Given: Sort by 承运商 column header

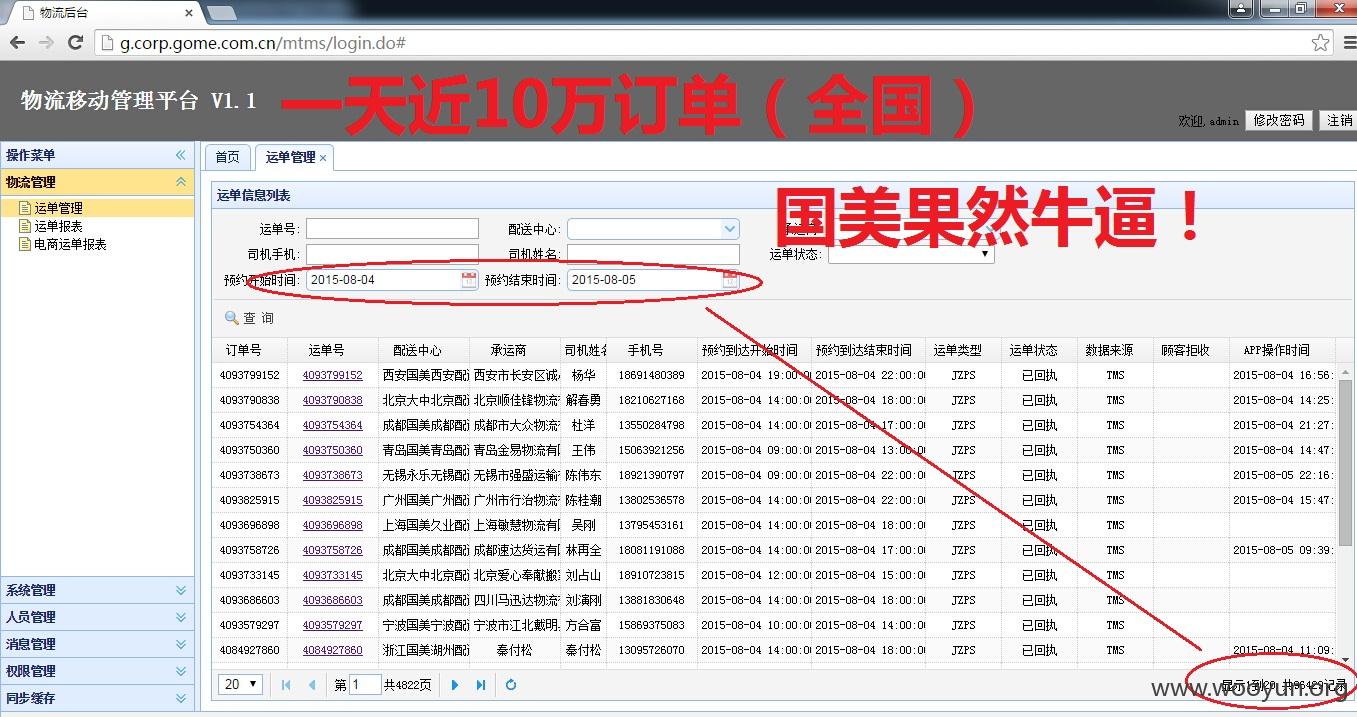Looking at the screenshot, I should [514, 350].
